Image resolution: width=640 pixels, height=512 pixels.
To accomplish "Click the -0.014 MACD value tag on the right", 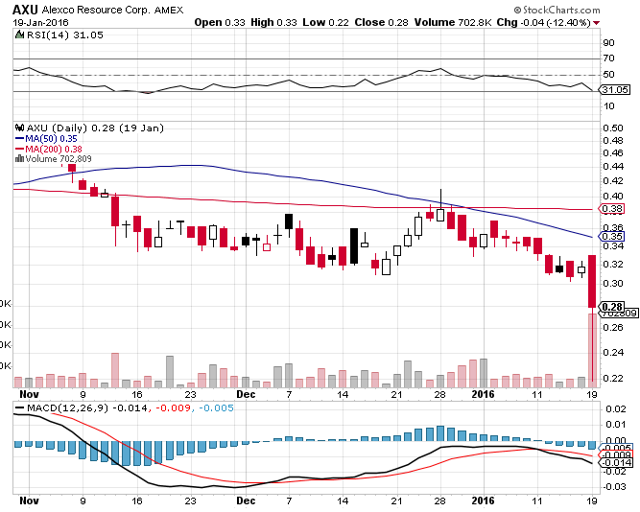I will pyautogui.click(x=616, y=463).
